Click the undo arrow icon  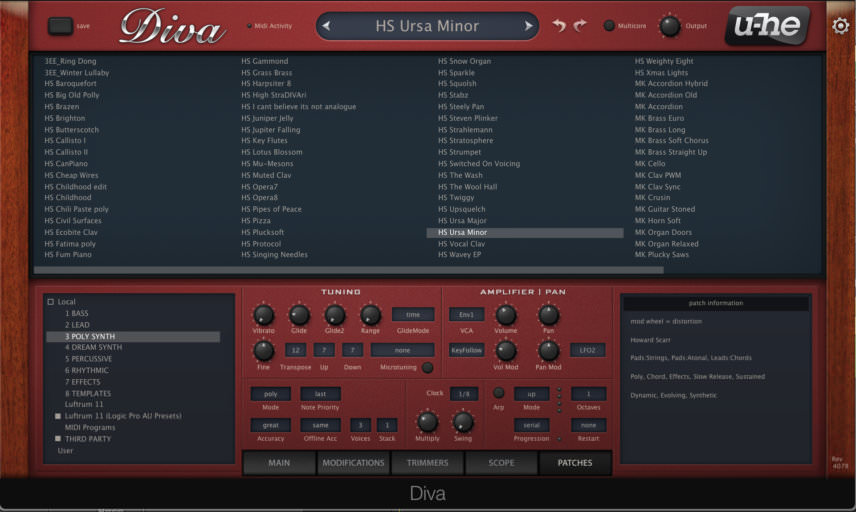click(x=558, y=25)
